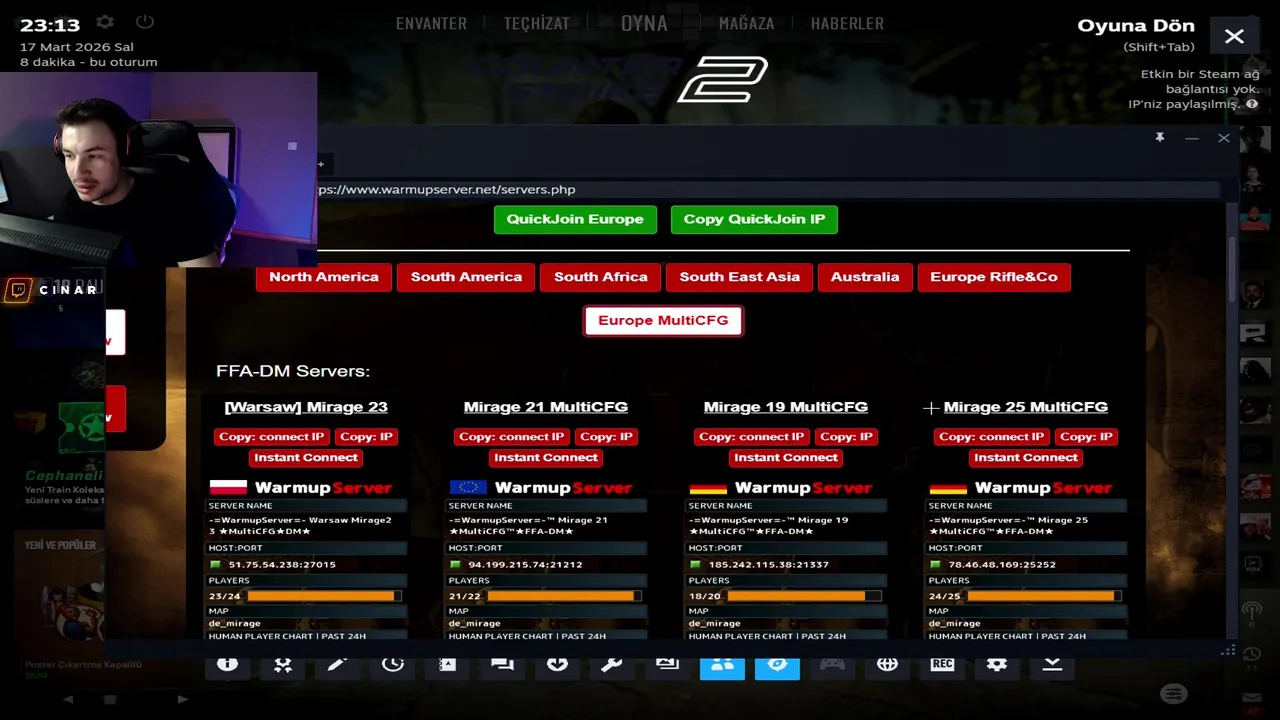Instant Connect to Mirage 25 MultiCFG
Viewport: 1280px width, 720px height.
[1026, 458]
